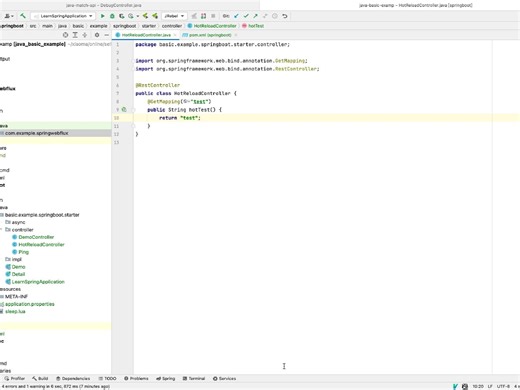Click 'controller' breadcrumb segment
This screenshot has height=390, width=520.
coord(172,26)
